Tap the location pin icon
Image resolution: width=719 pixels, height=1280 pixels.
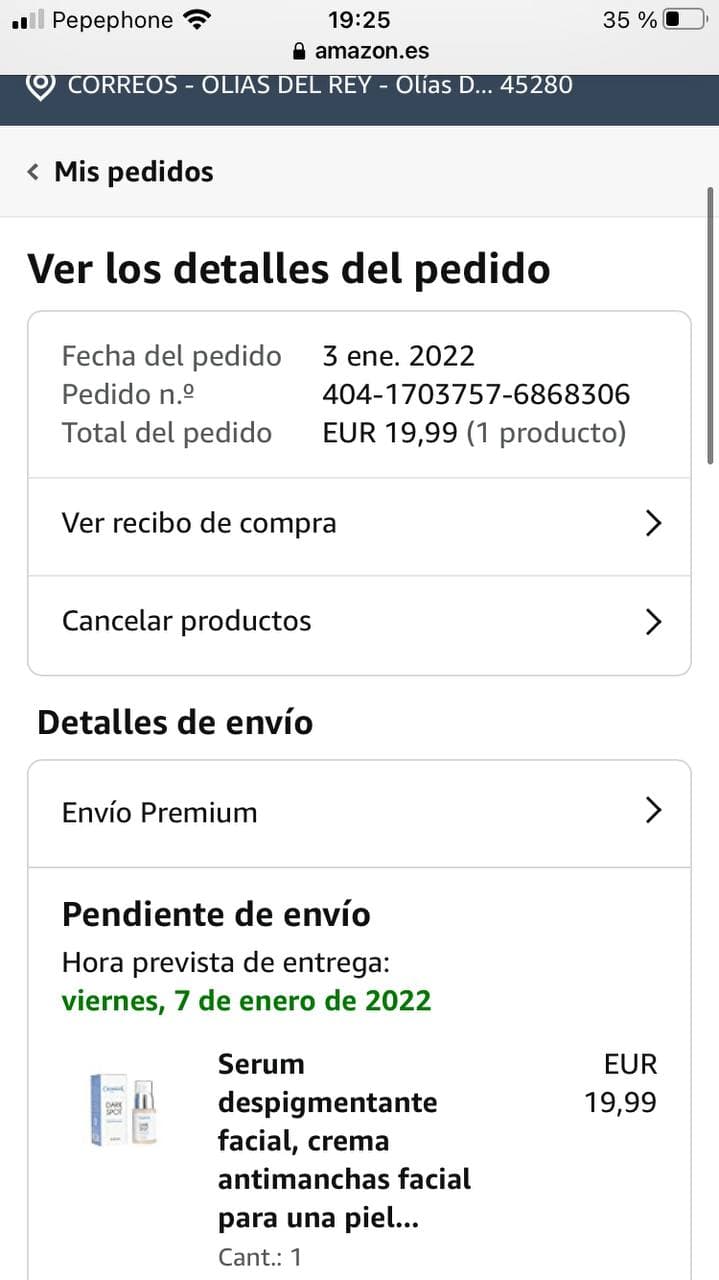point(40,86)
